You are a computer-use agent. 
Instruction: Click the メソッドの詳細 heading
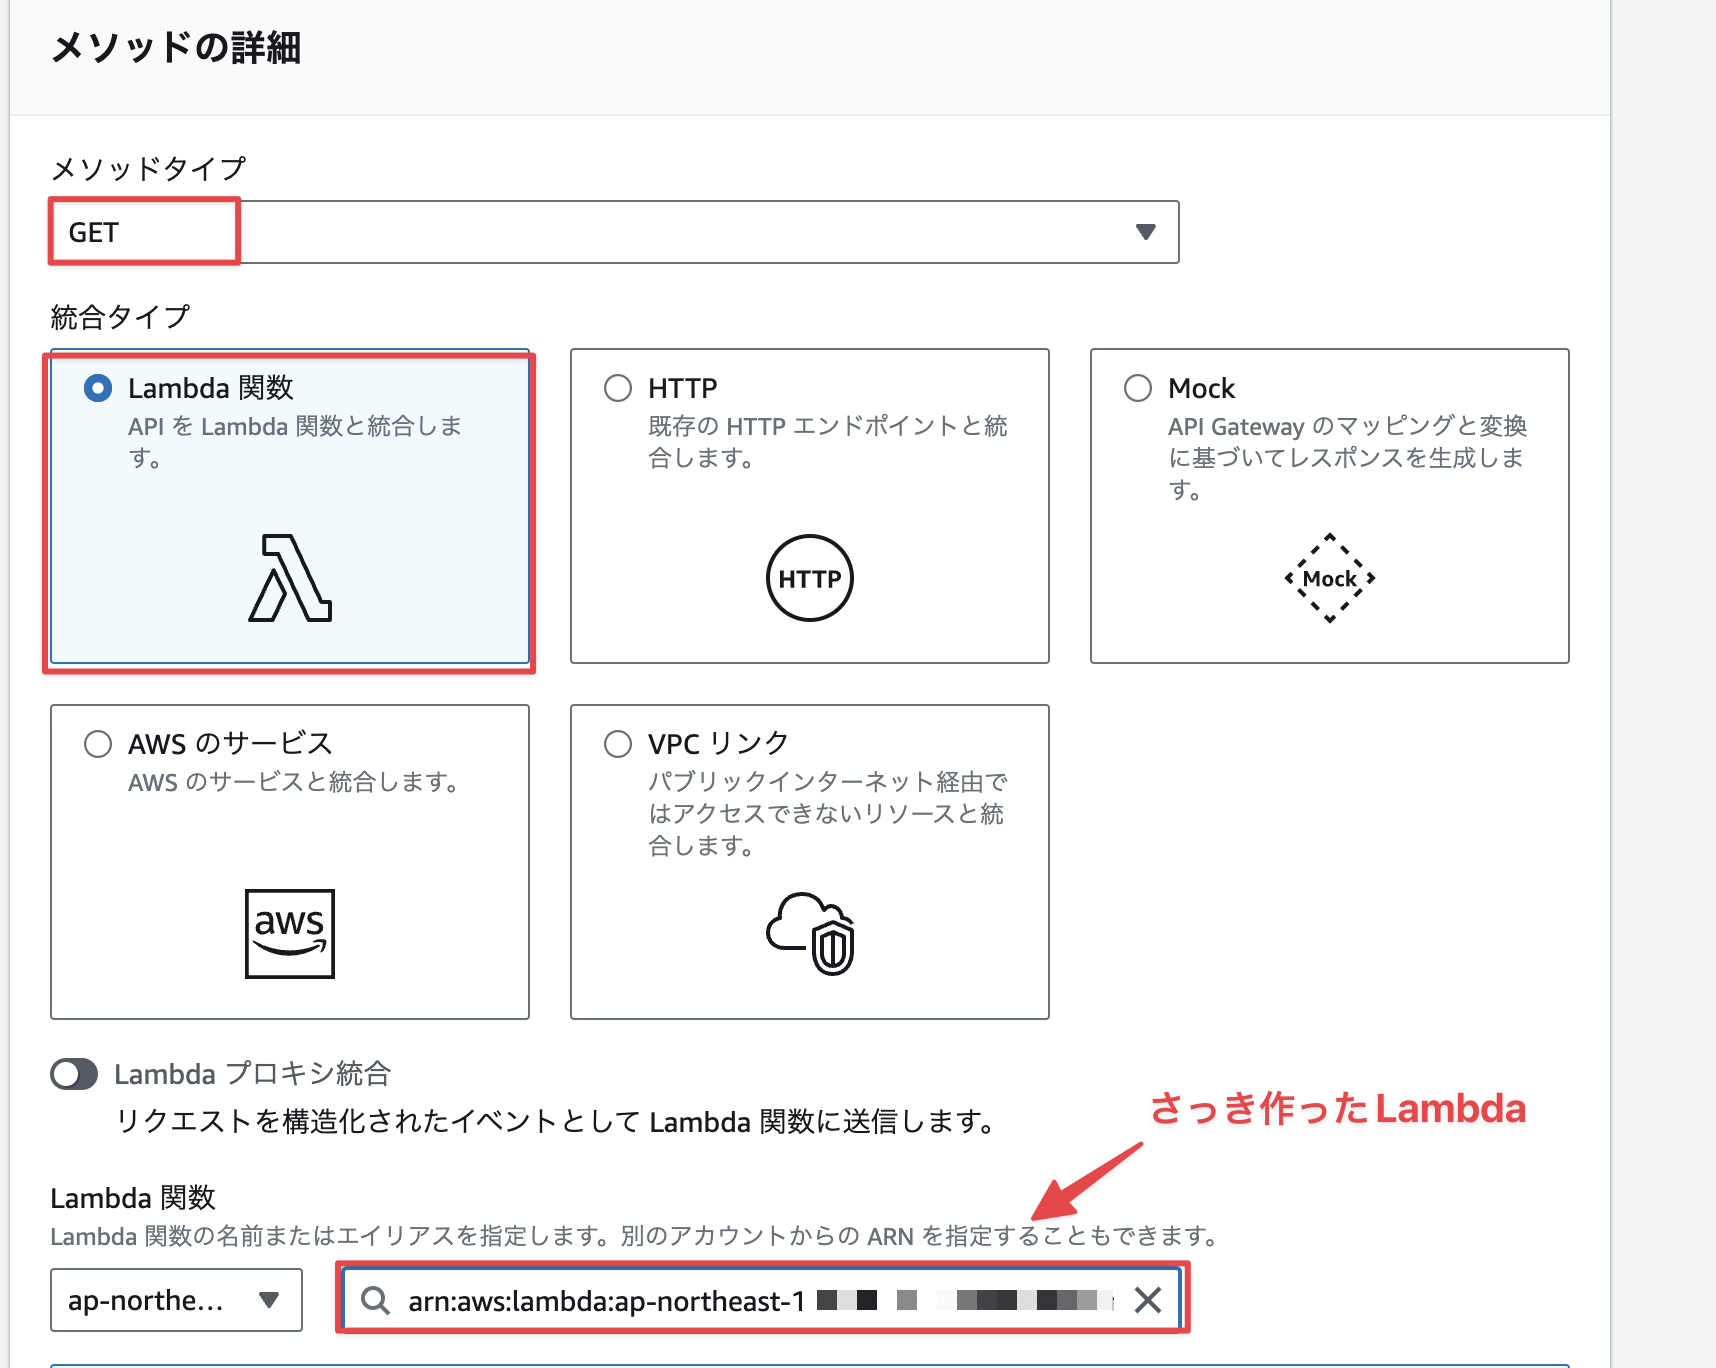176,48
